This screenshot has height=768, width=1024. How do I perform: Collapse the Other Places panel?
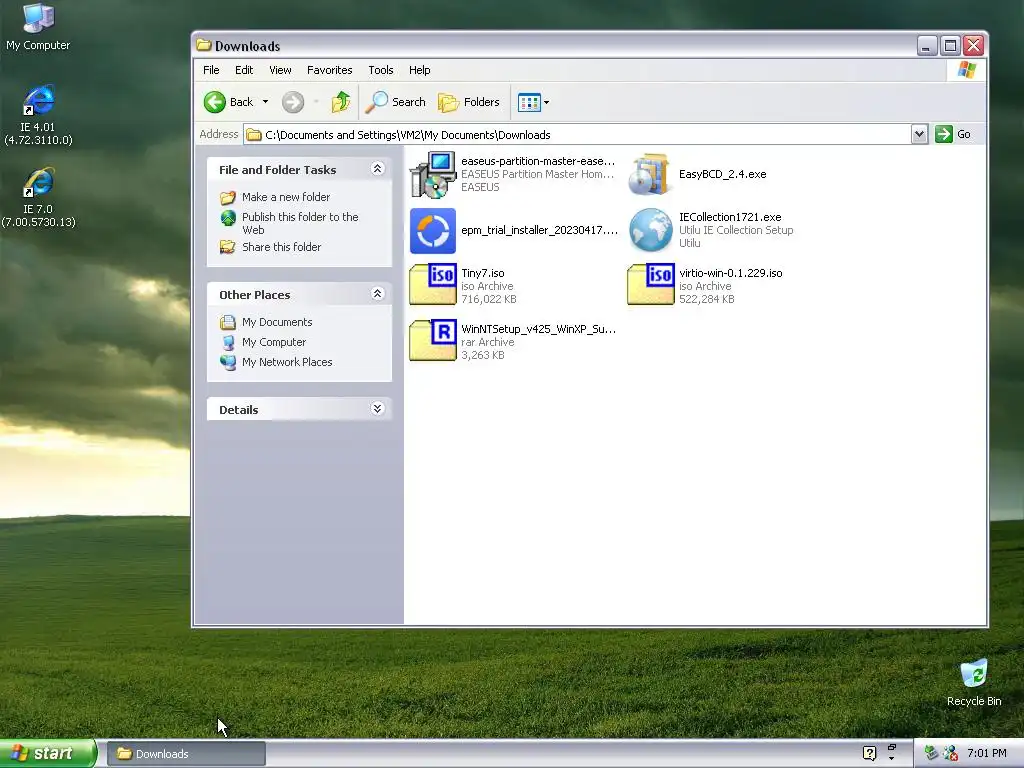(377, 294)
